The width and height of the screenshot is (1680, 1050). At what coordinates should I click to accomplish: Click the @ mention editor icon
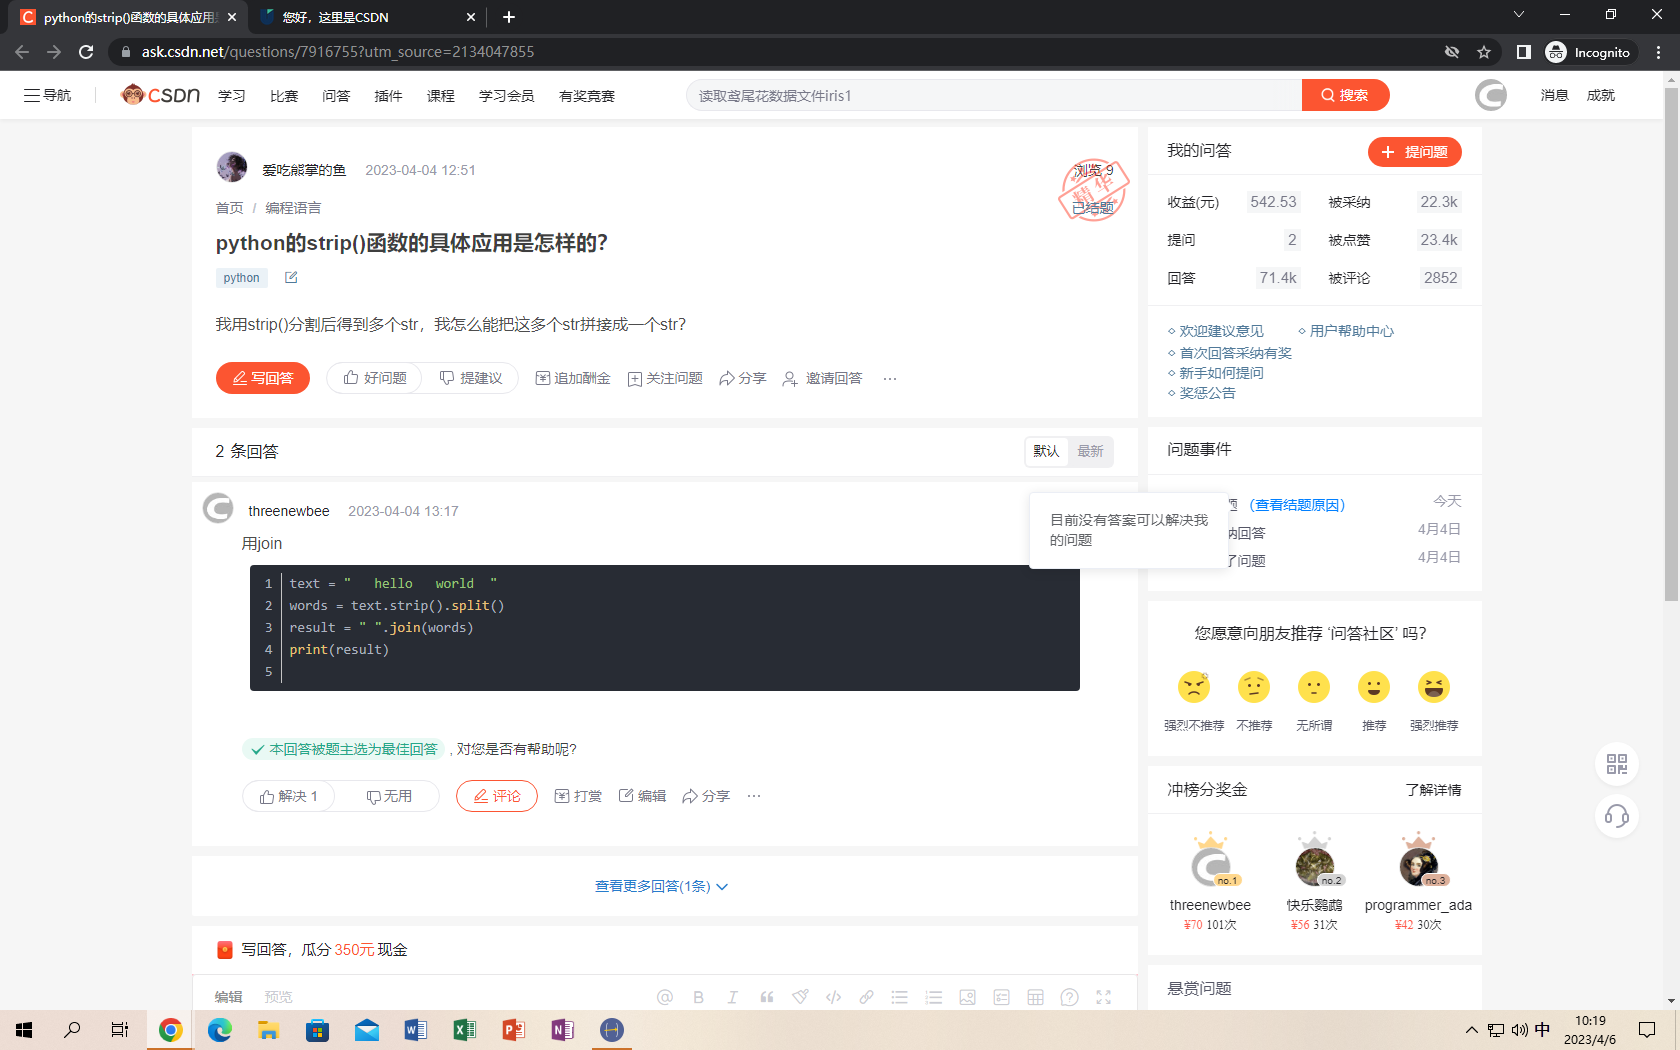point(665,997)
